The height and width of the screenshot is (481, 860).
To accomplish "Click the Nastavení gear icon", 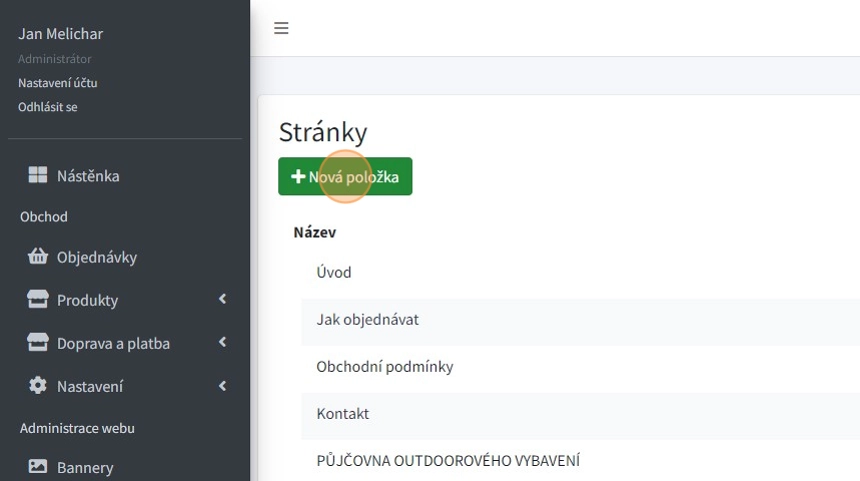I will (x=38, y=386).
